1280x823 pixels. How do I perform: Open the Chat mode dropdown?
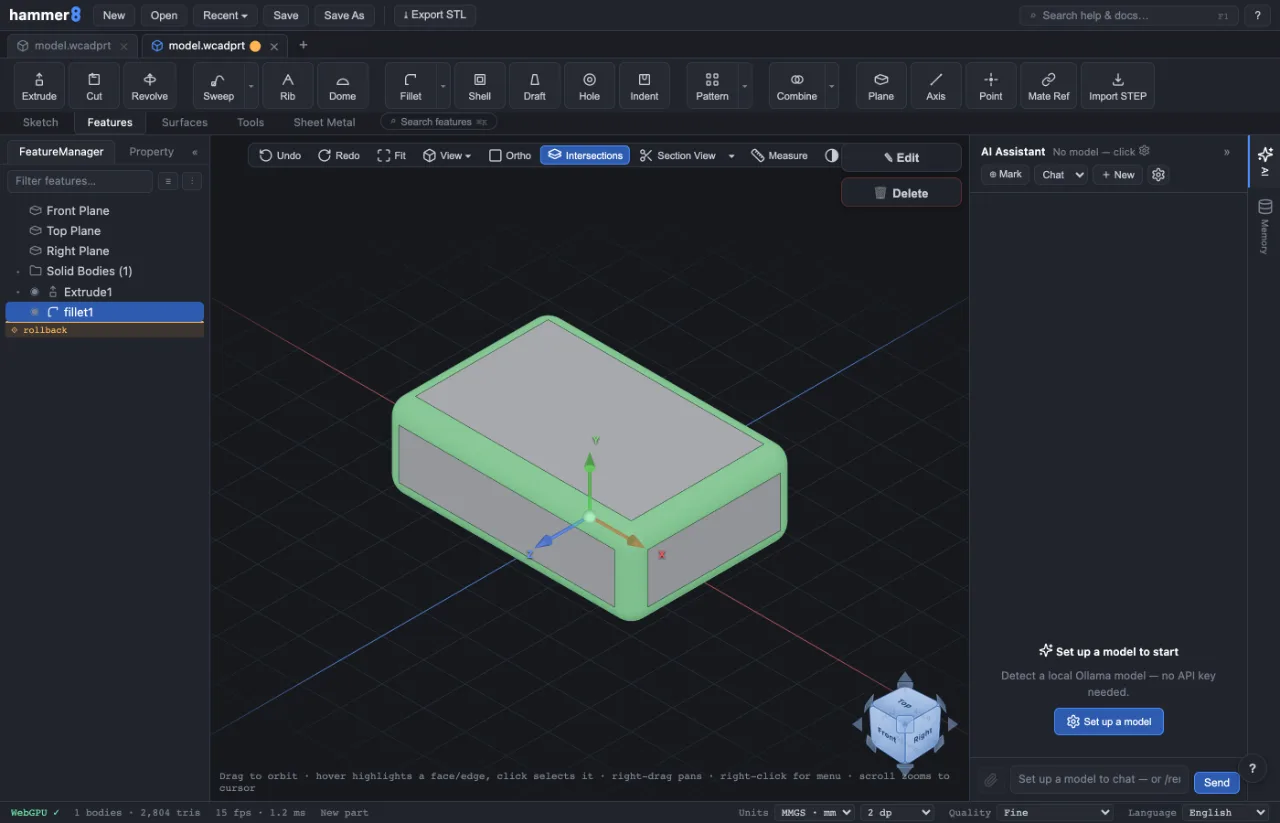(x=1061, y=174)
